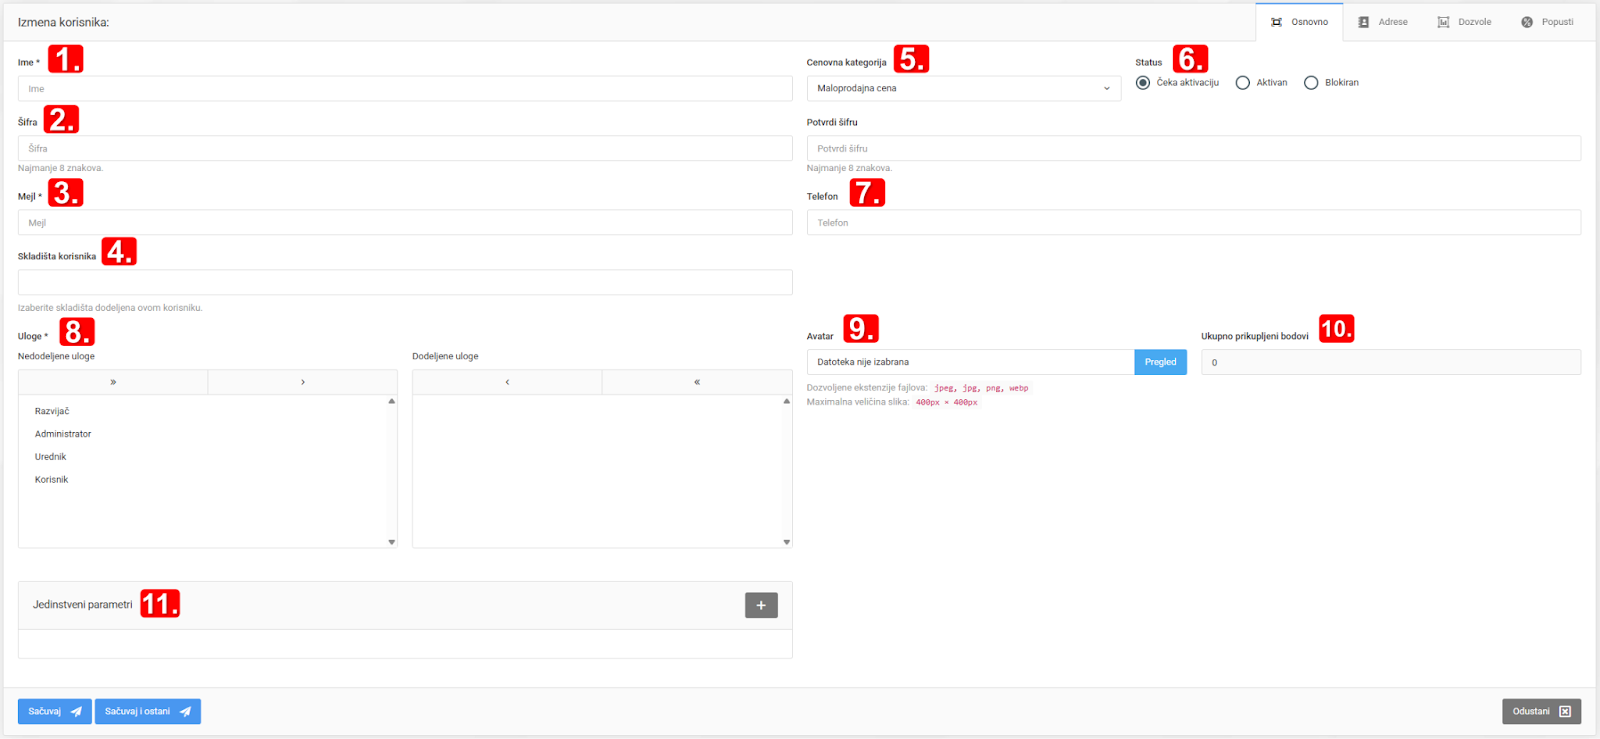This screenshot has width=1600, height=739.
Task: Click the Pregled file browse button
Action: (1160, 362)
